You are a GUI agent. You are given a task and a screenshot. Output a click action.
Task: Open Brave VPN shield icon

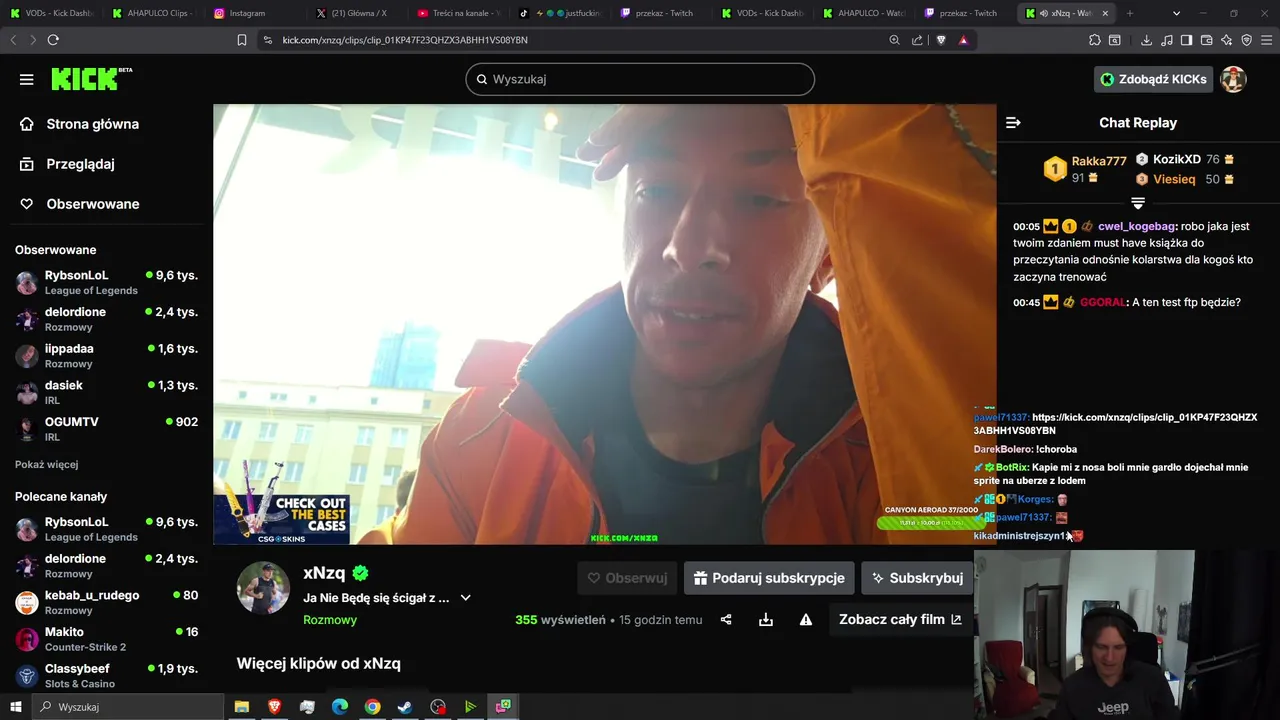point(1247,40)
